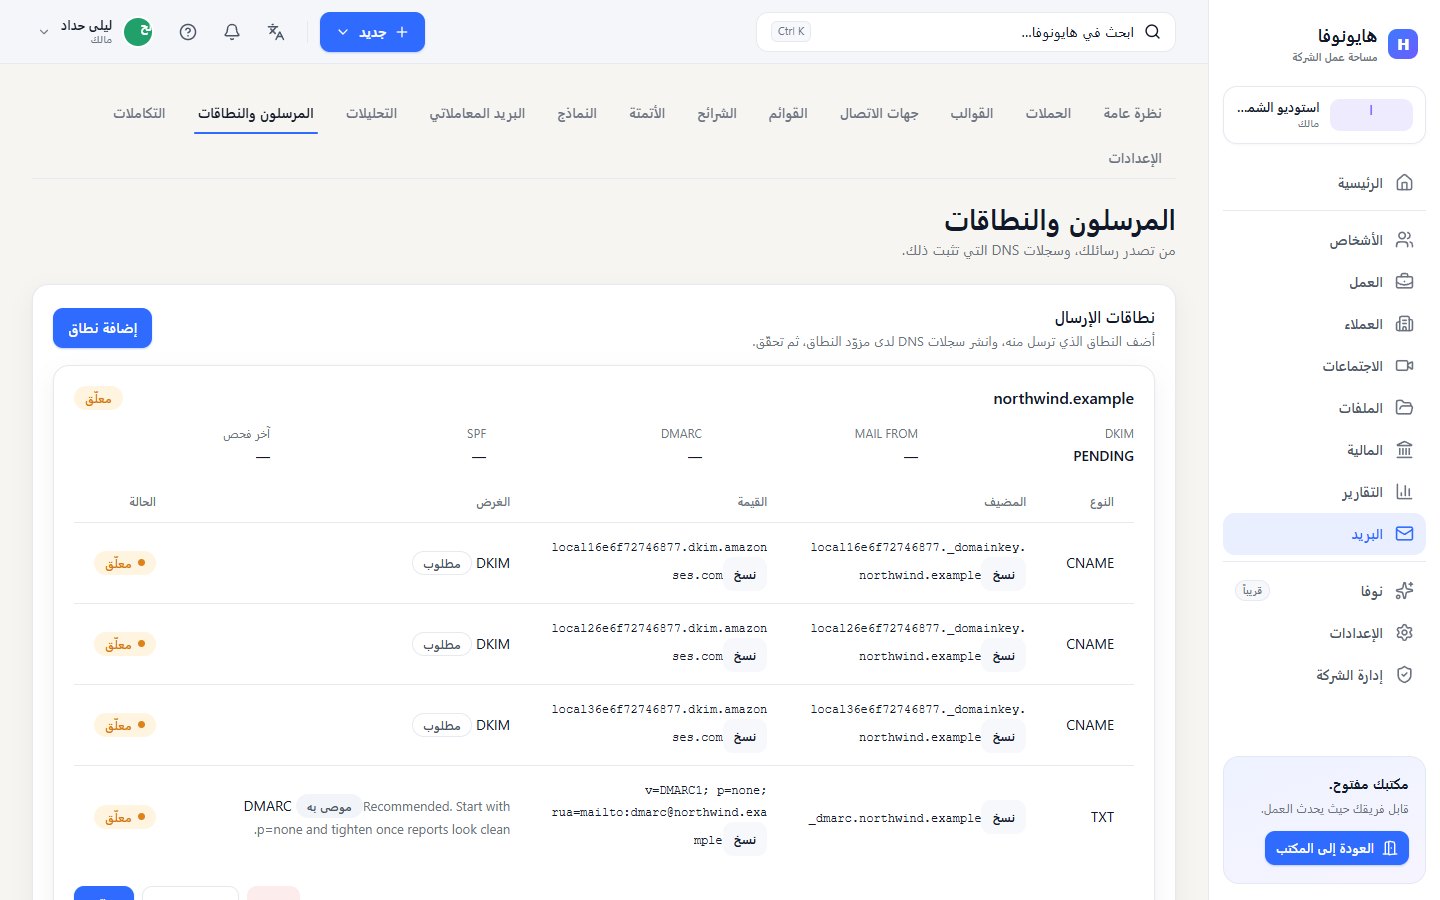
Task: Open العملاء clients section
Action: coord(1324,324)
